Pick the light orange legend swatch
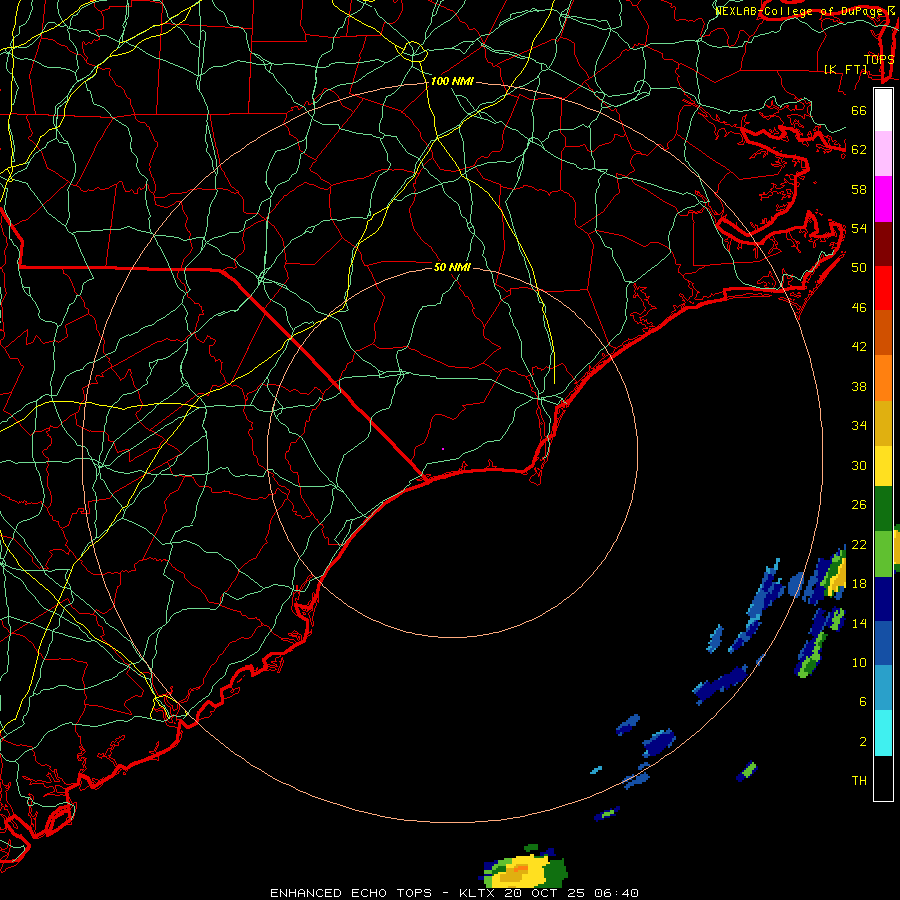The width and height of the screenshot is (900, 900). click(x=883, y=378)
